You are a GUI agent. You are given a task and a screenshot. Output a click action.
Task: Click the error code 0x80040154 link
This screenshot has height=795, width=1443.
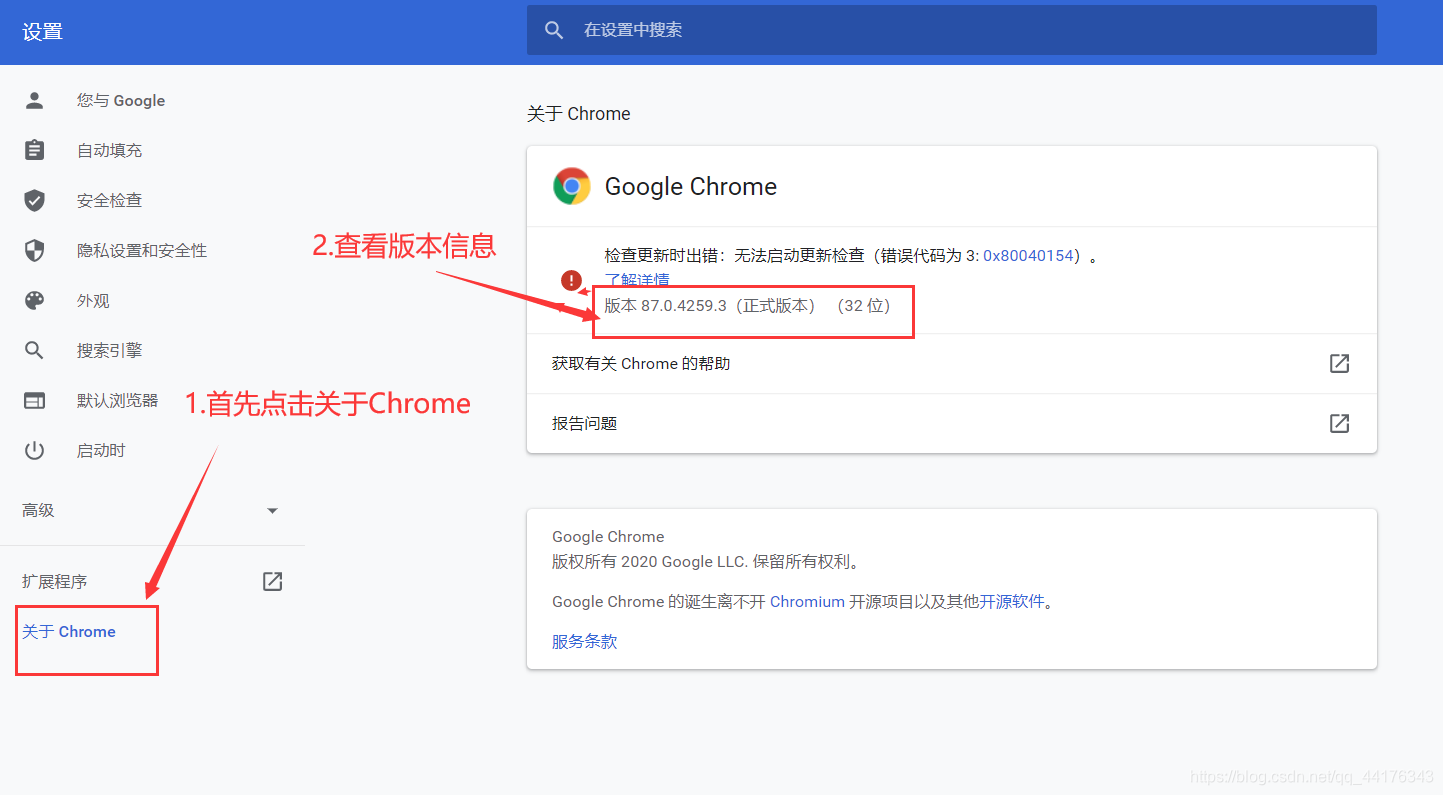(x=1028, y=256)
